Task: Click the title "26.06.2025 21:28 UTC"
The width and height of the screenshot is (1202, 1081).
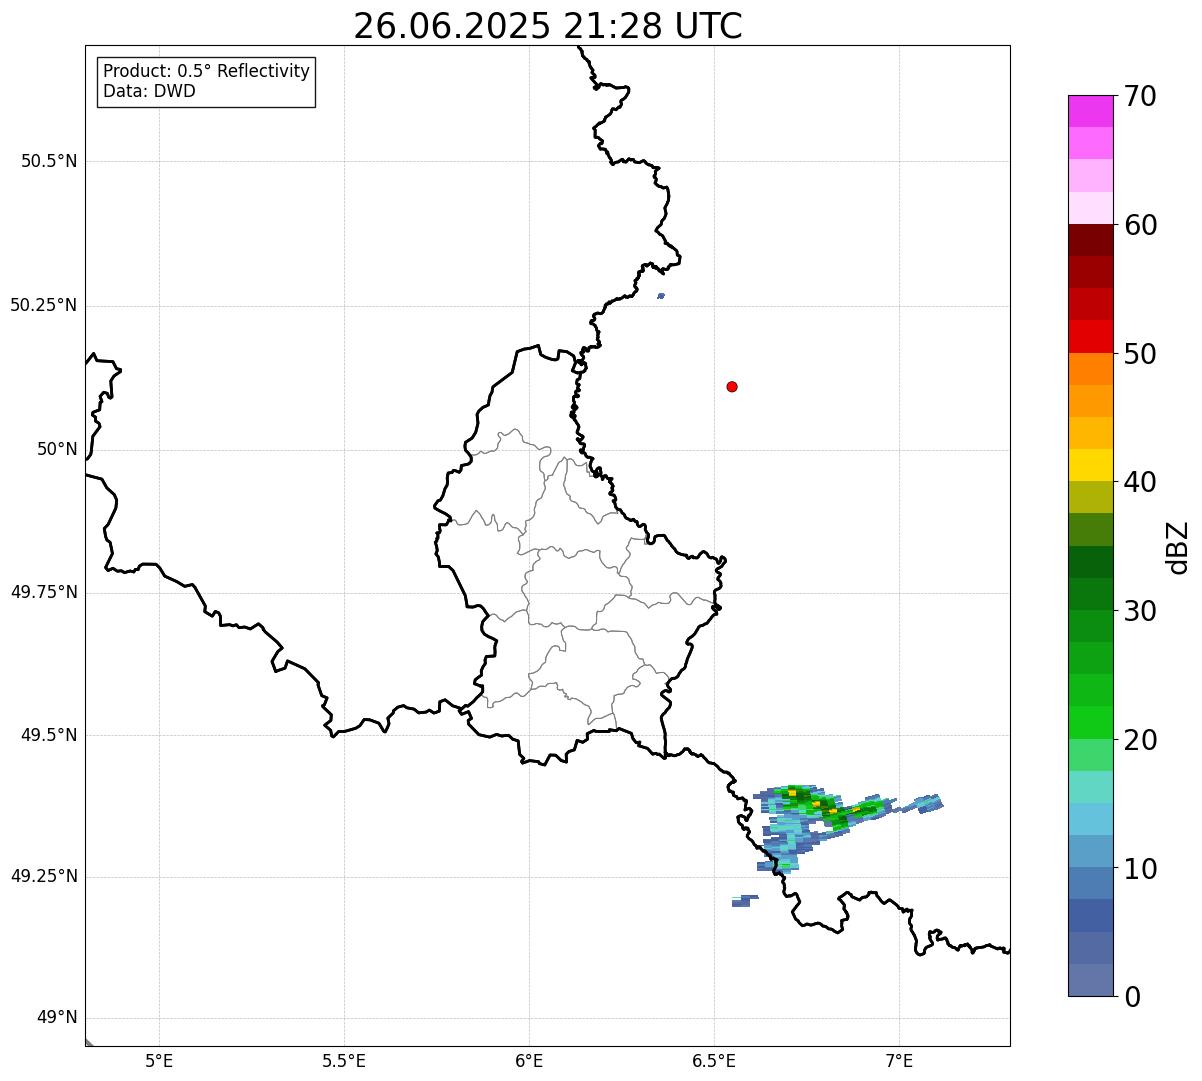Action: pos(548,26)
